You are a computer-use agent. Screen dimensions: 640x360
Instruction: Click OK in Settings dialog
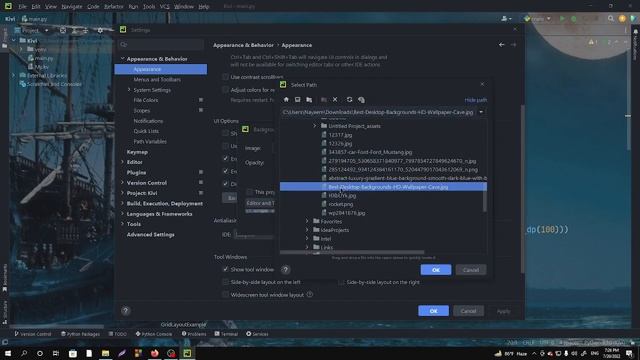[x=433, y=311]
